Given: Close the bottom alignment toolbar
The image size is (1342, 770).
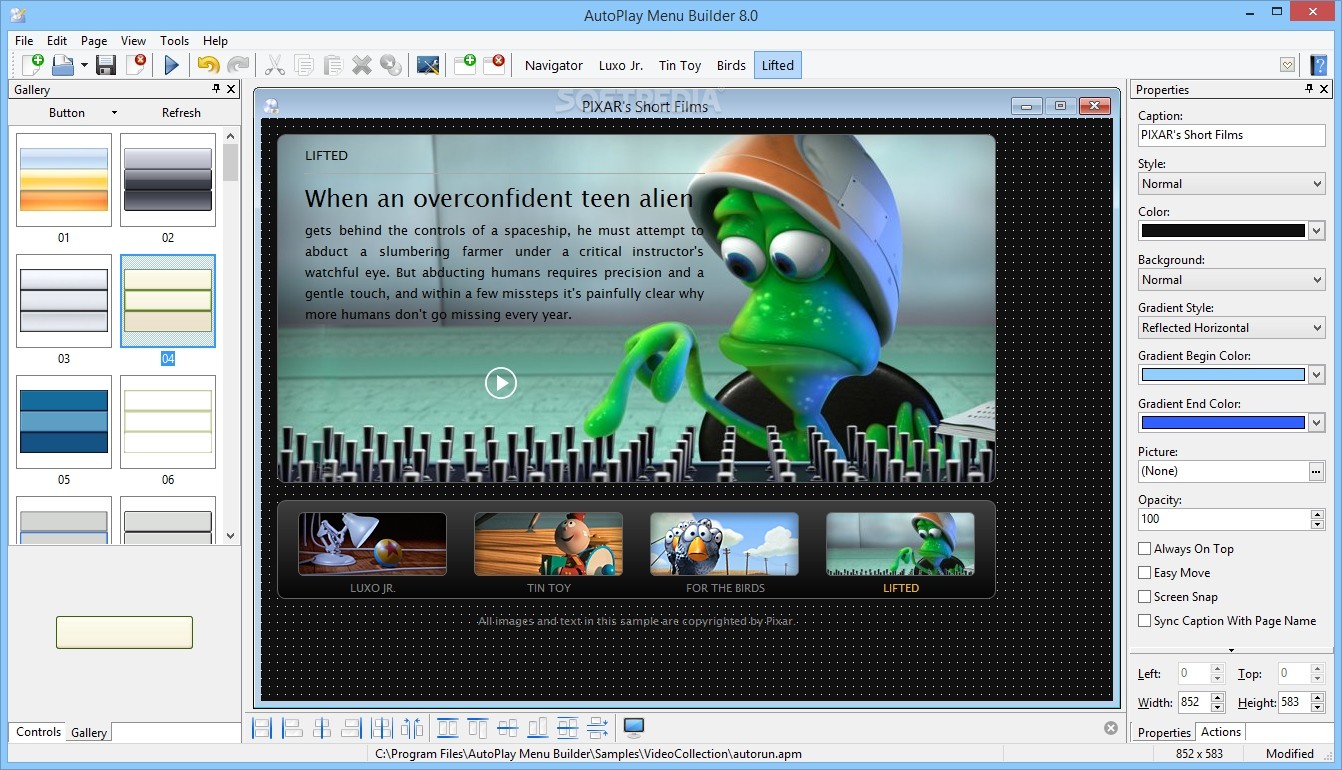Looking at the screenshot, I should 1111,728.
